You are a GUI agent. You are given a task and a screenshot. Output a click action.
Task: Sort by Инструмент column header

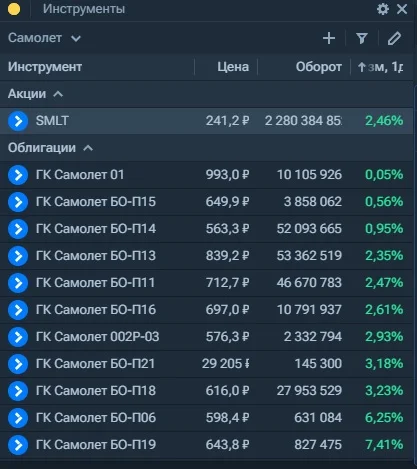click(x=45, y=67)
